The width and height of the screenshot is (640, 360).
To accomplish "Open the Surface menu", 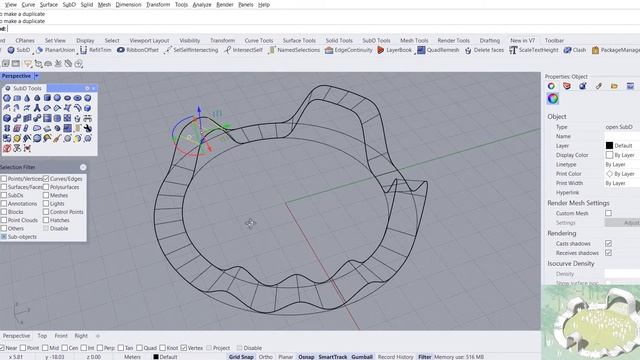I will (x=49, y=4).
